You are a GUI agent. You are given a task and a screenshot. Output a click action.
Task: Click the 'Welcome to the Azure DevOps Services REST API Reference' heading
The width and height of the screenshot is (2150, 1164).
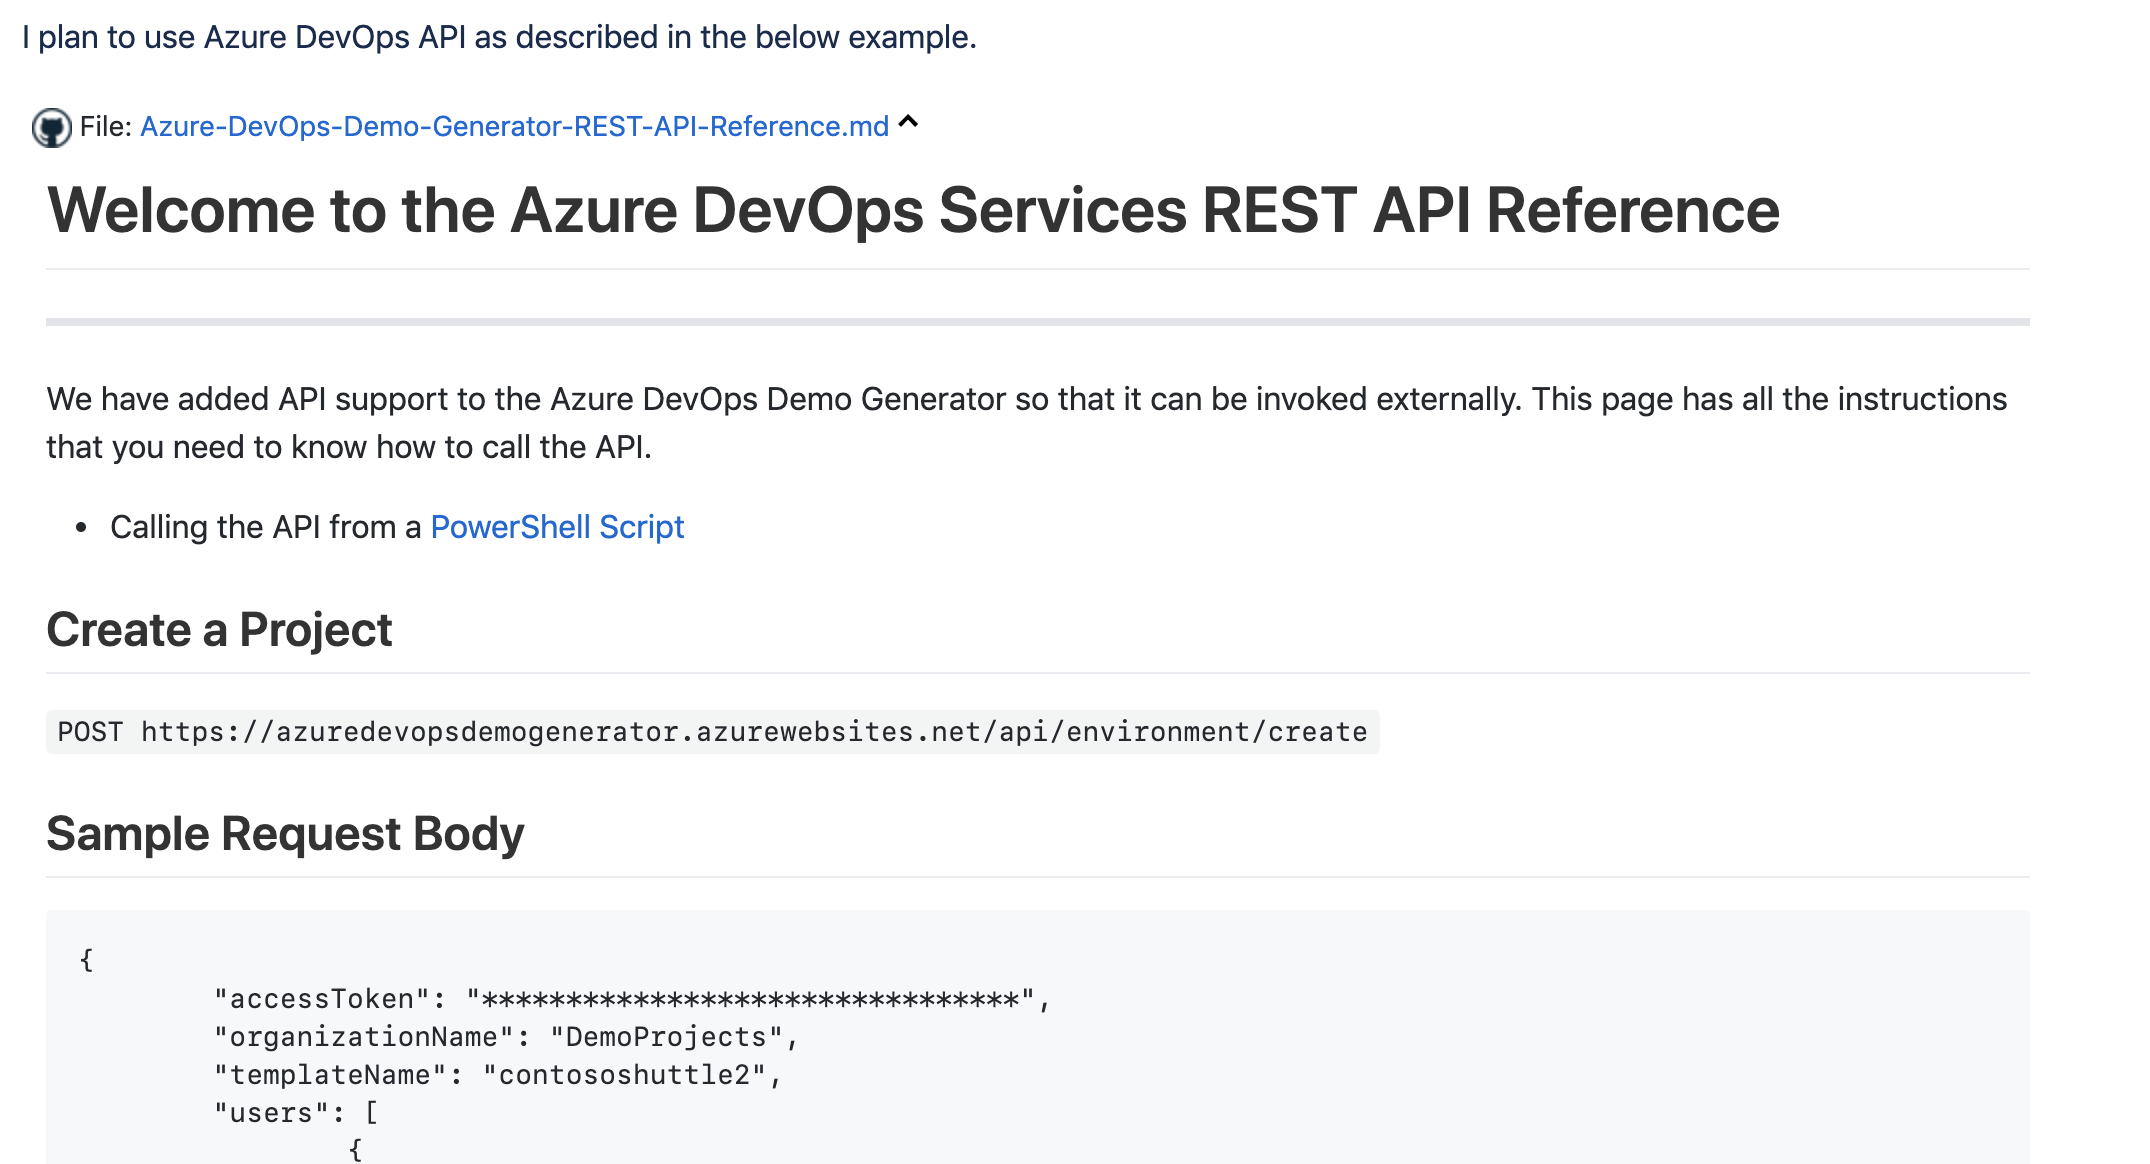(x=913, y=211)
